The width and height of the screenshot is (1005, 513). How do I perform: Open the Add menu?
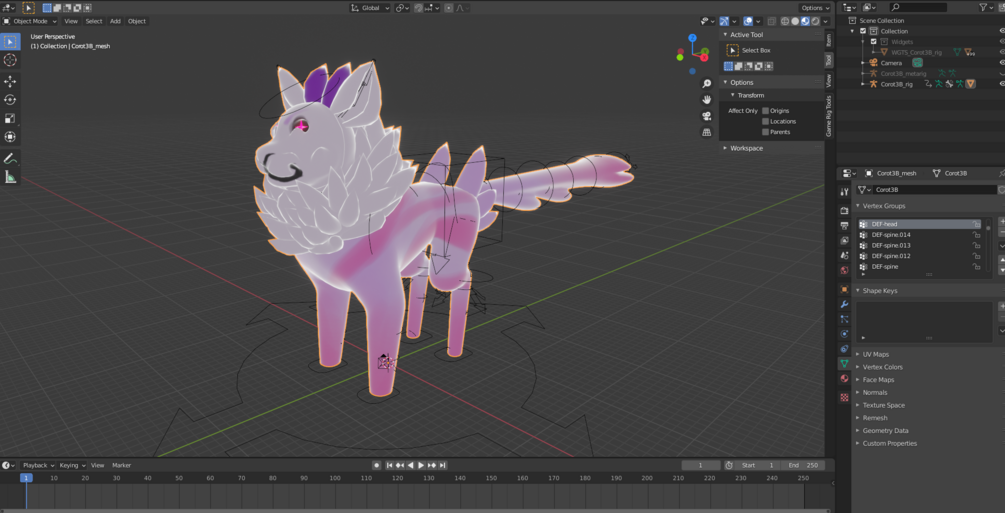pyautogui.click(x=115, y=21)
